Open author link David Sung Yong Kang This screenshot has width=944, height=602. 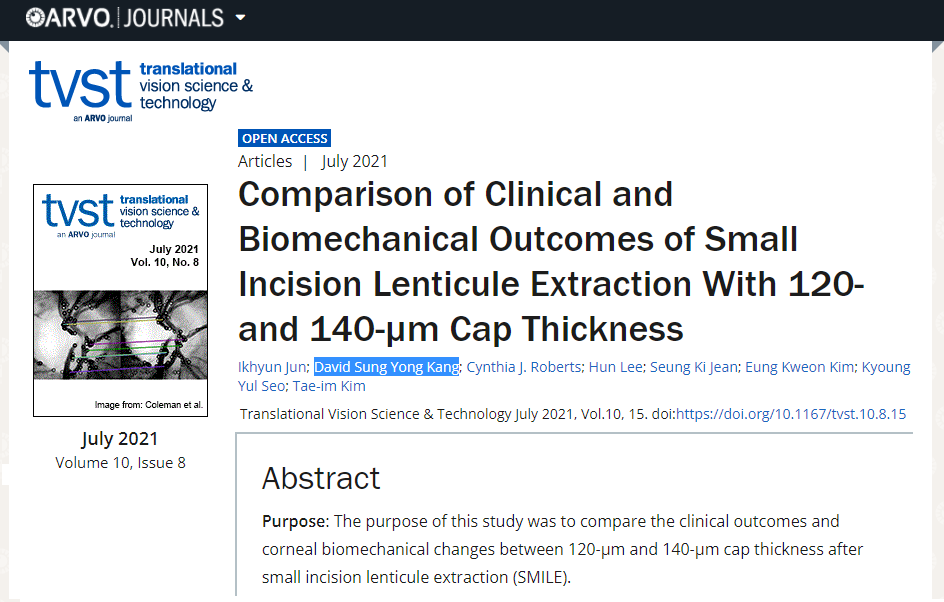(x=386, y=367)
